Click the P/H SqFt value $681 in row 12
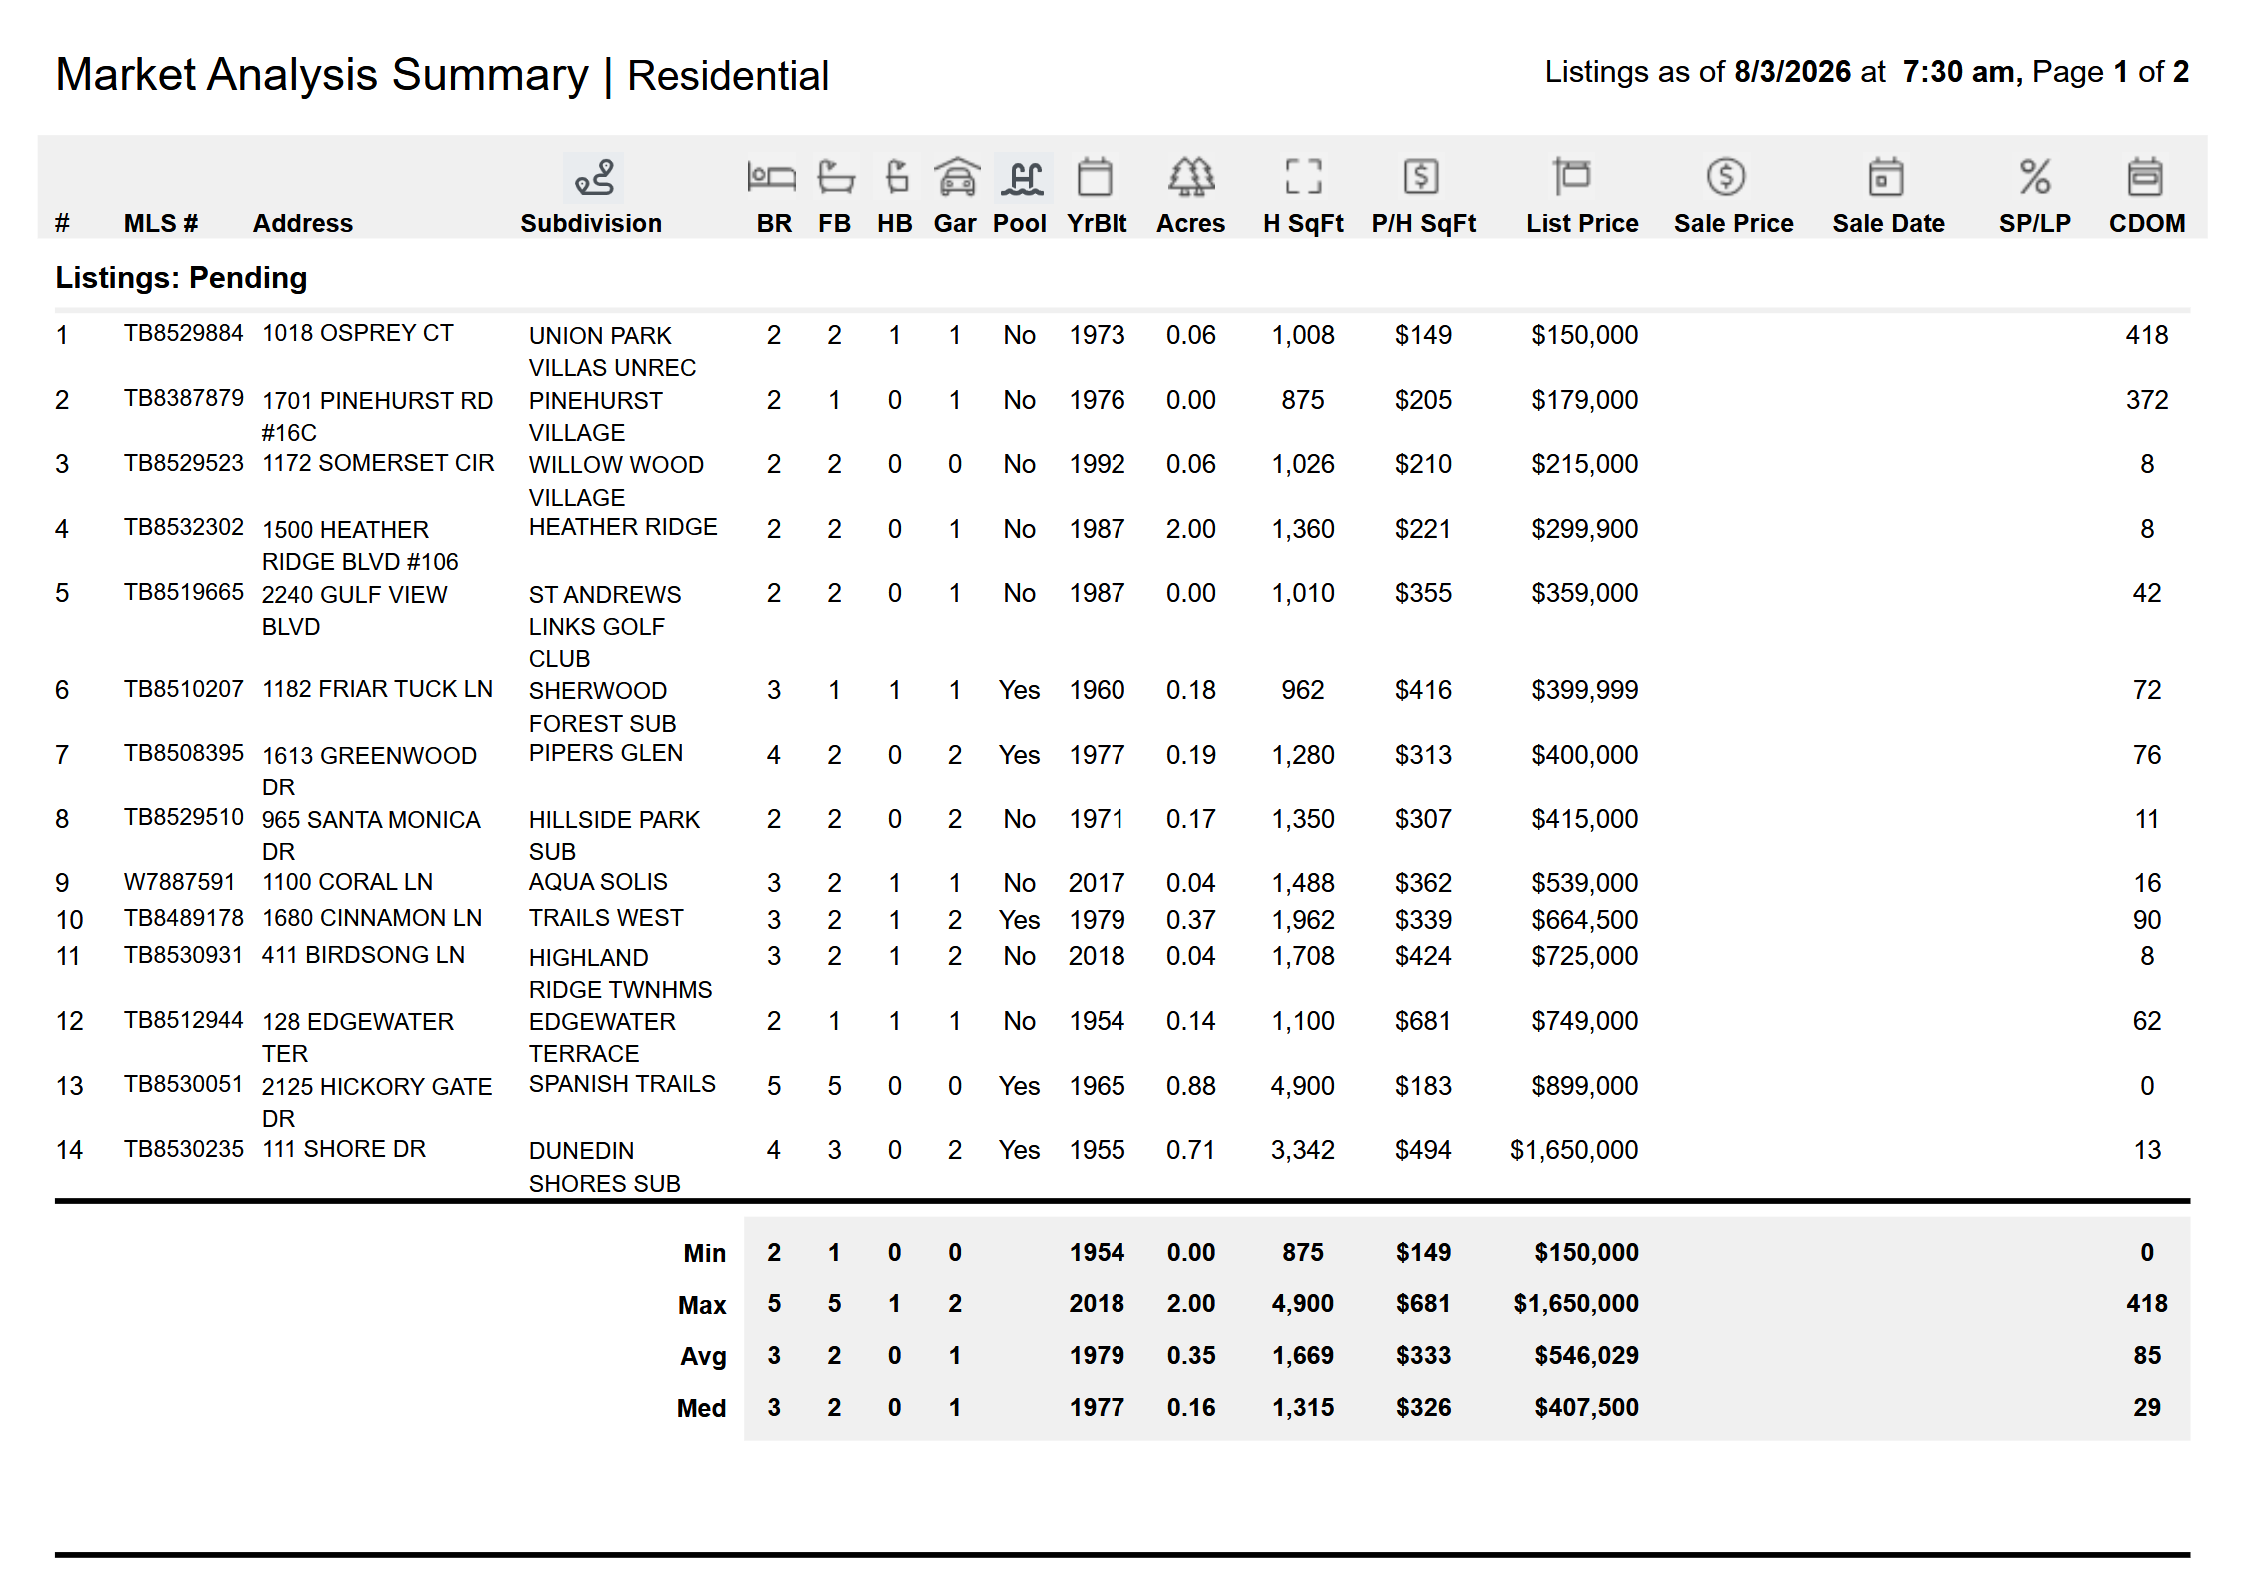2245x1570 pixels. 1423,1021
